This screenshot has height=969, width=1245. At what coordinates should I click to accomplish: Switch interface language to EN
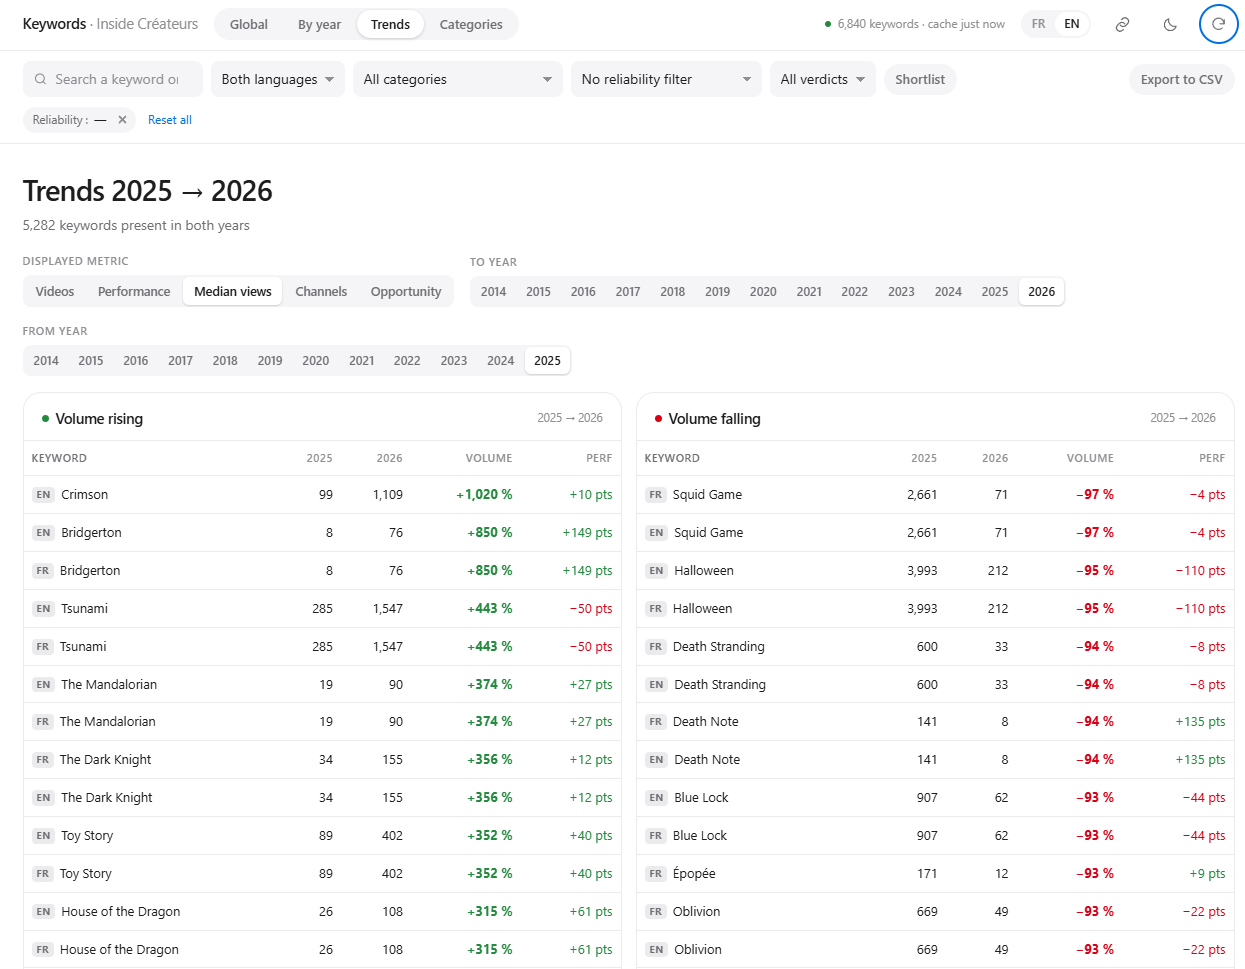[x=1072, y=24]
